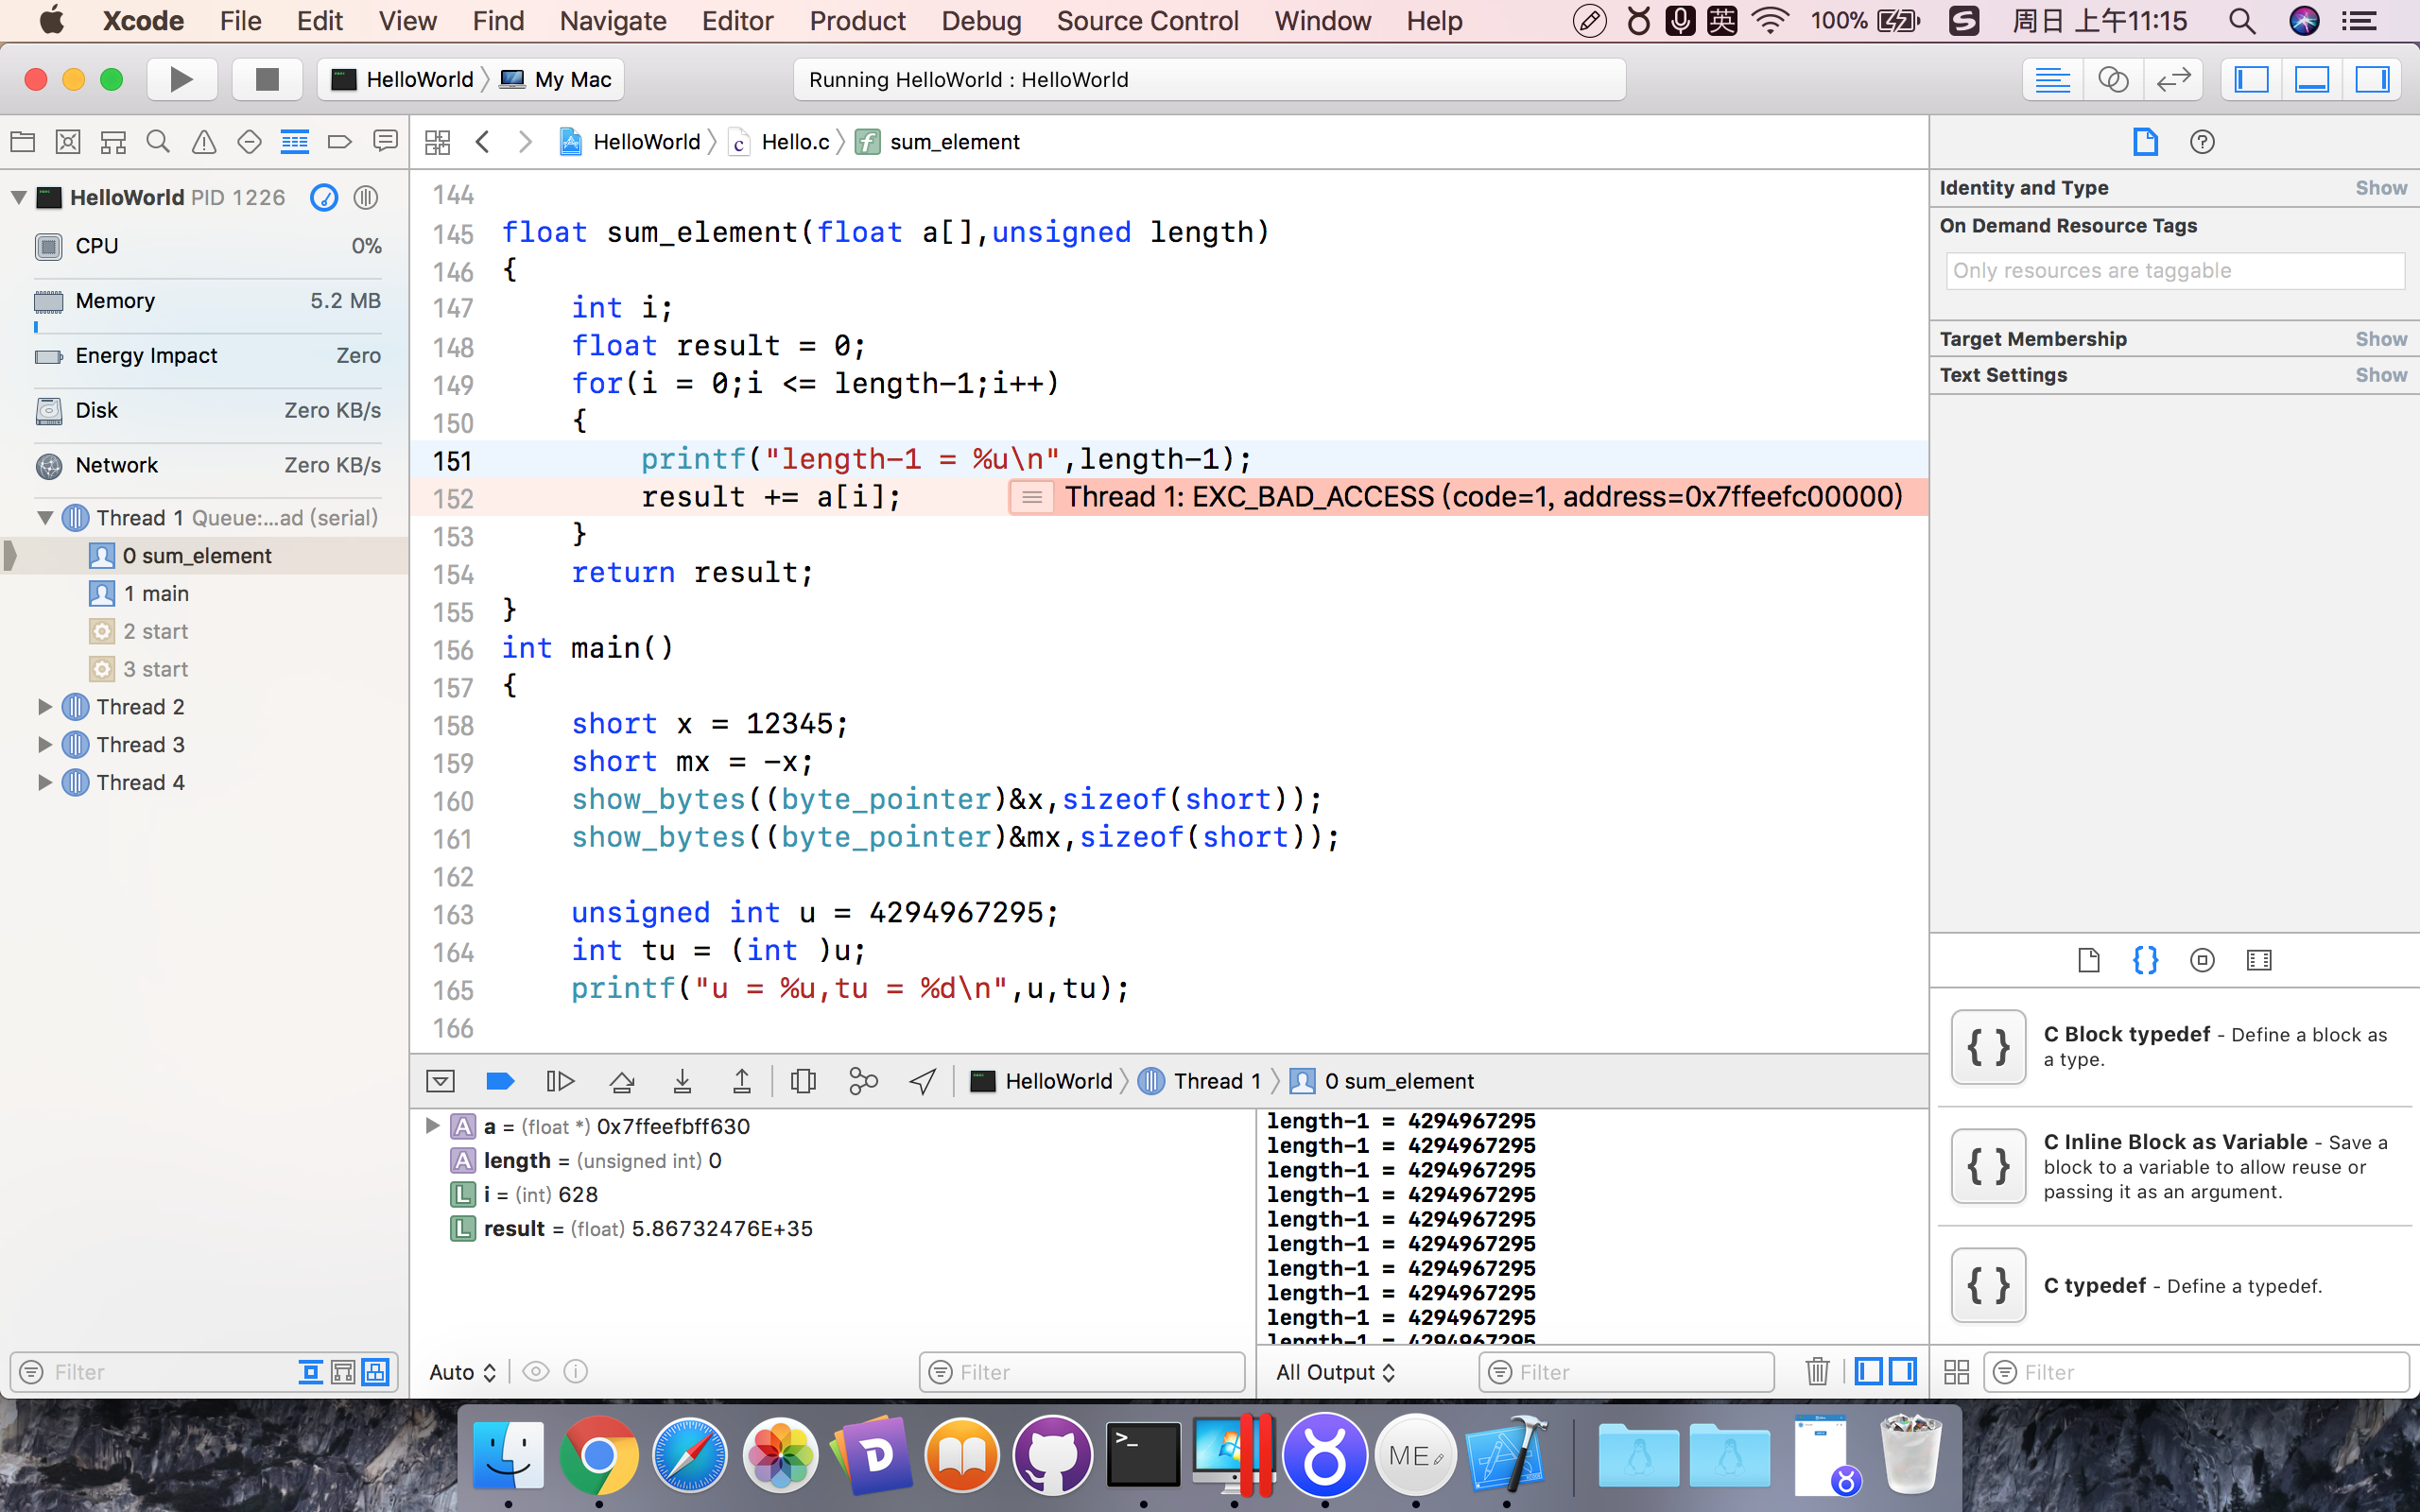
Task: Hide the navigator panel
Action: 2251,79
